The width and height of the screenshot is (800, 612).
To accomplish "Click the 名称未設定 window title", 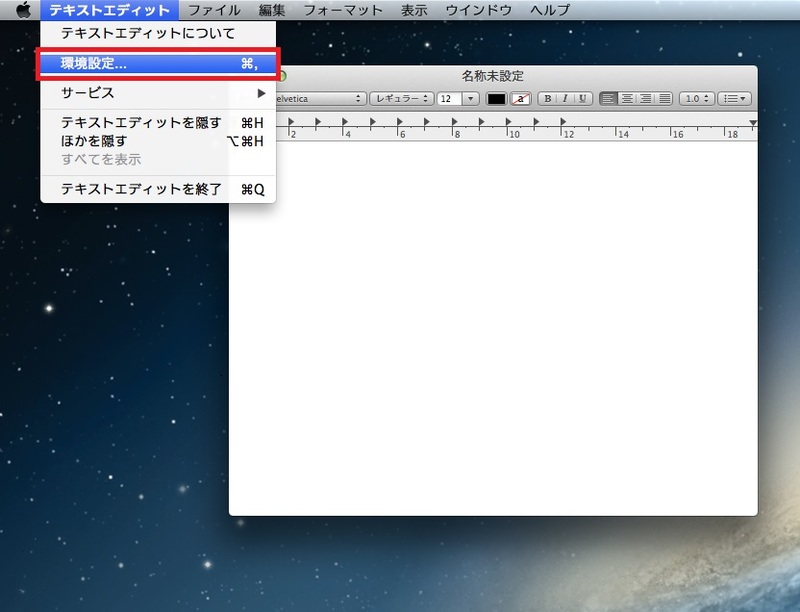I will 493,76.
